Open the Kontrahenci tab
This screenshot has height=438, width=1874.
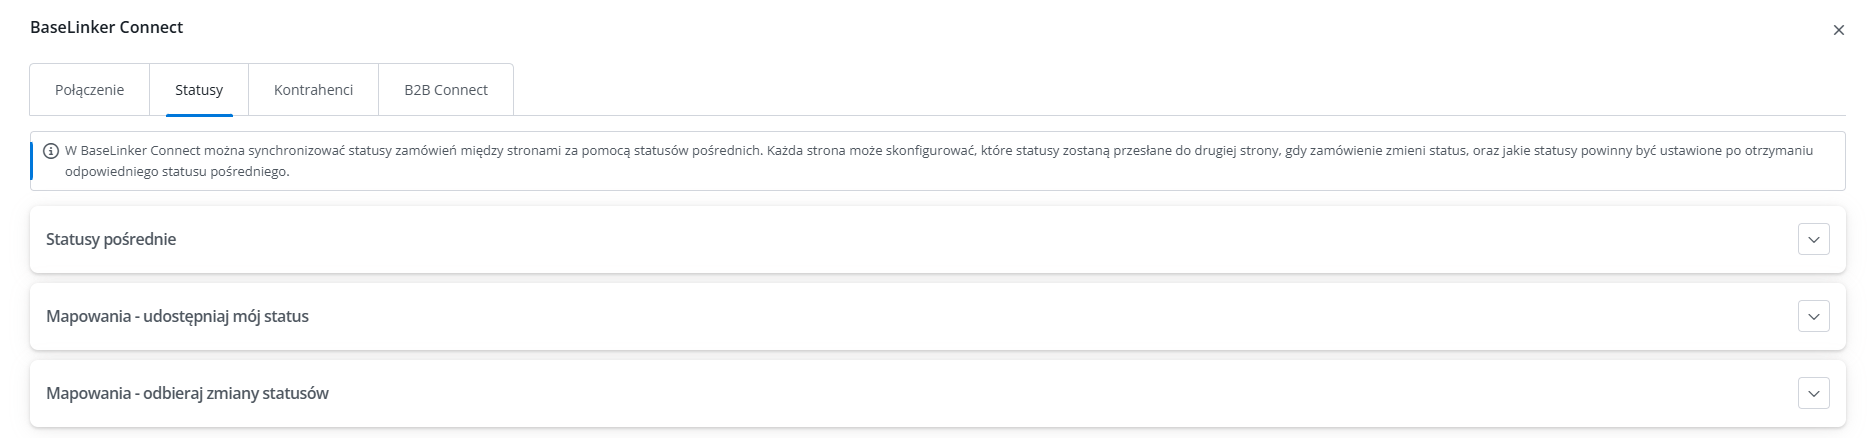(314, 90)
